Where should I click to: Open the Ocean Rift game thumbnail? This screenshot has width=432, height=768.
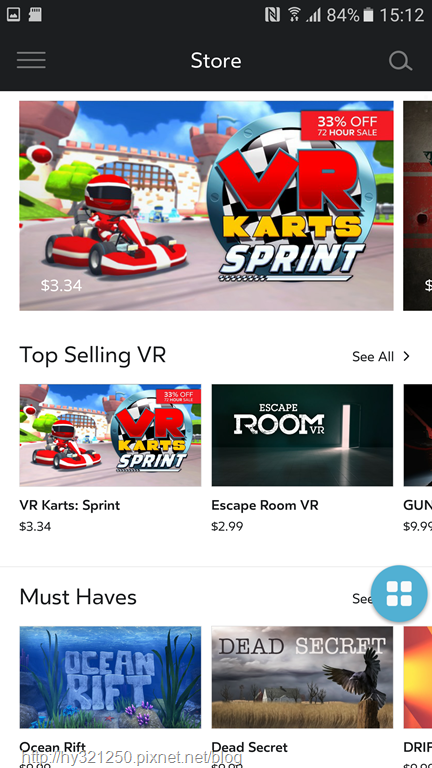pos(110,677)
